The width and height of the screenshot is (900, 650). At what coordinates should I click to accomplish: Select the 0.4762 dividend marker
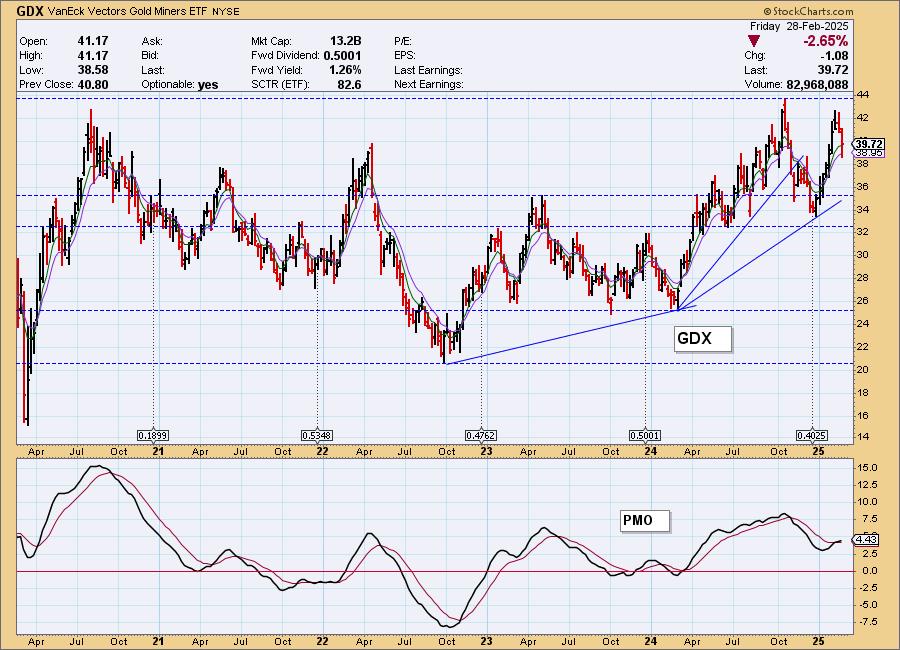480,436
